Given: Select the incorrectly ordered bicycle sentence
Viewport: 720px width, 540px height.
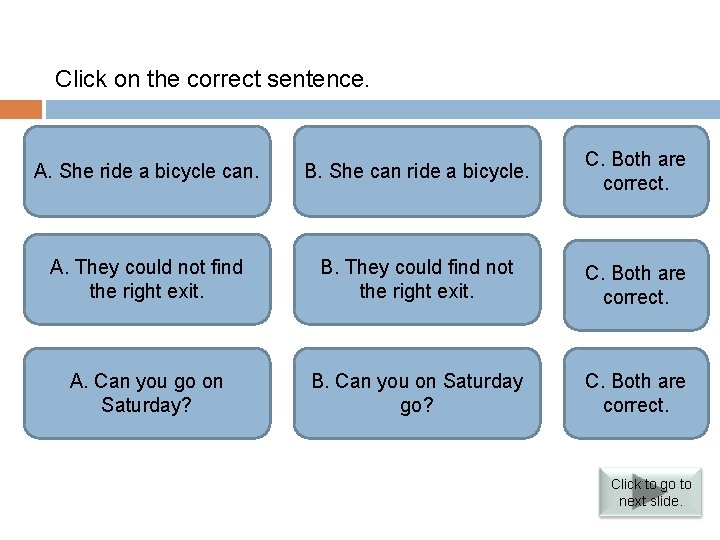Looking at the screenshot, I should click(147, 171).
